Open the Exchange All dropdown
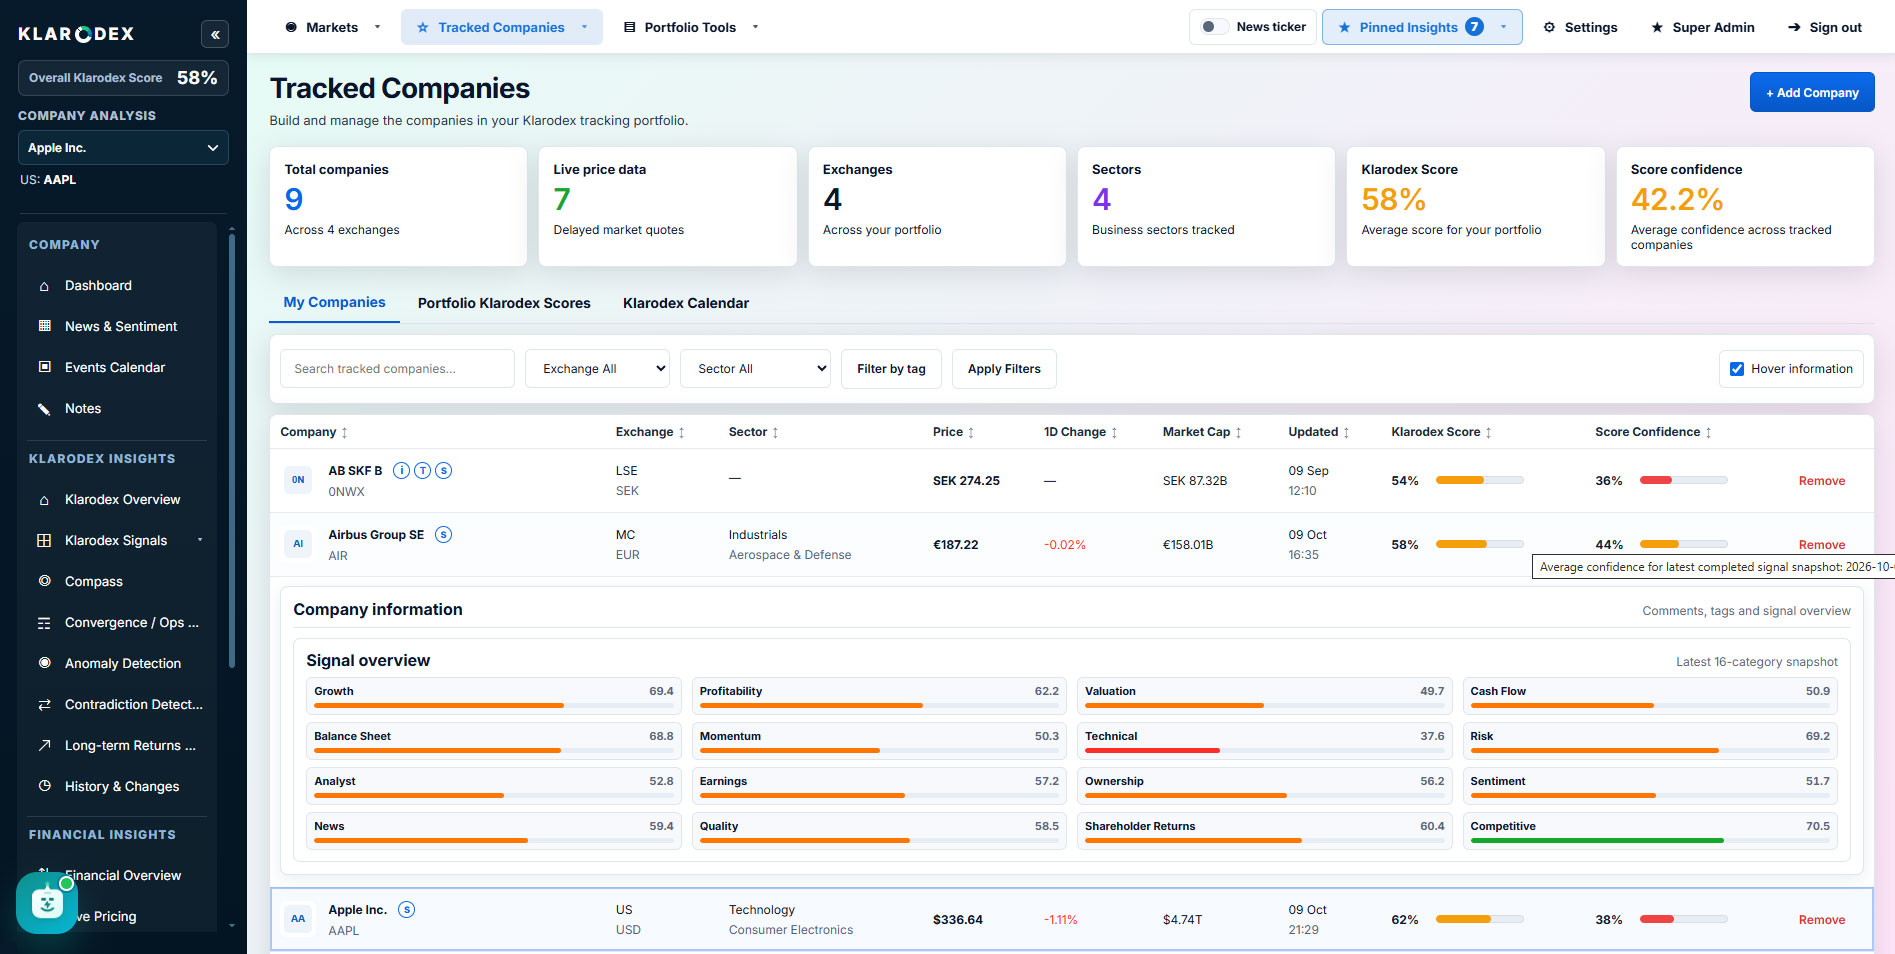Screen dimensions: 1895x954 597,369
